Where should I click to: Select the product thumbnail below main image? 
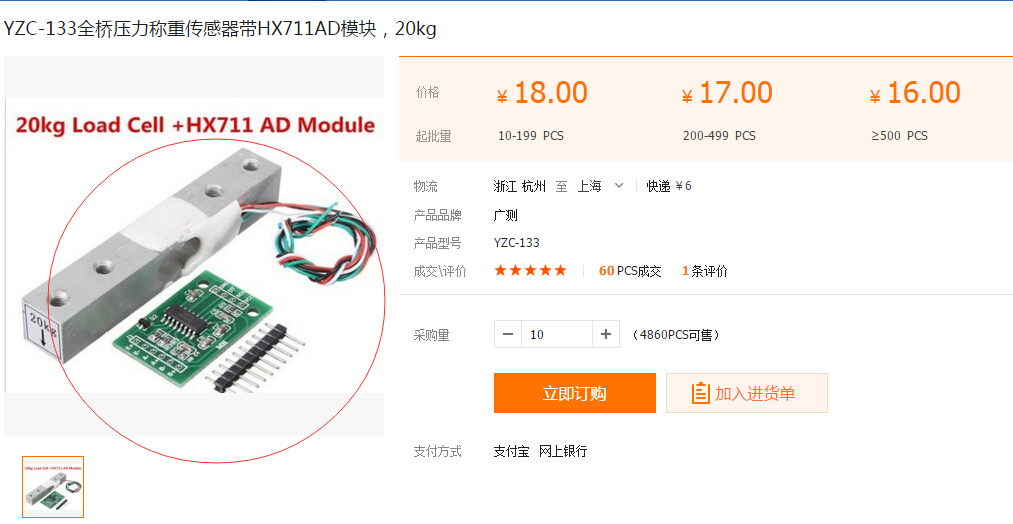53,487
